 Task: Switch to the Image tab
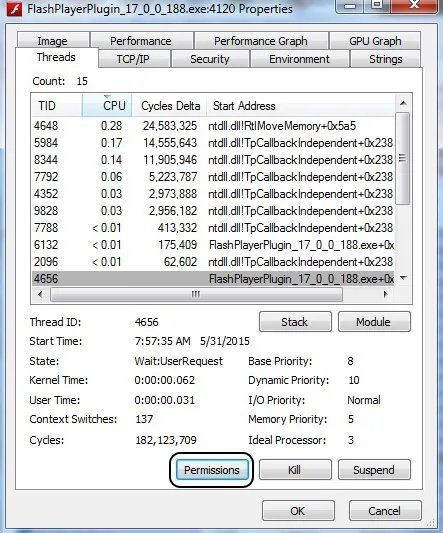53,41
